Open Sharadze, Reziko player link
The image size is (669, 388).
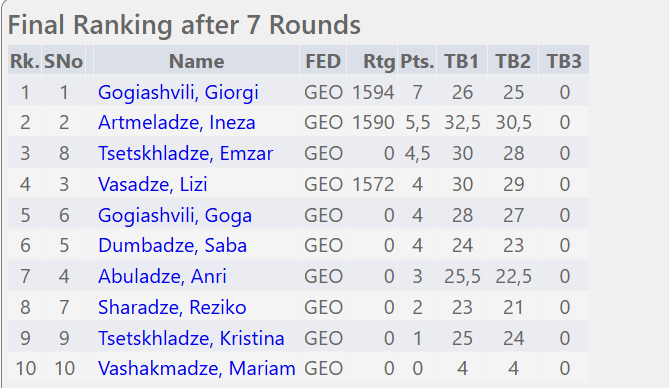[x=172, y=307]
